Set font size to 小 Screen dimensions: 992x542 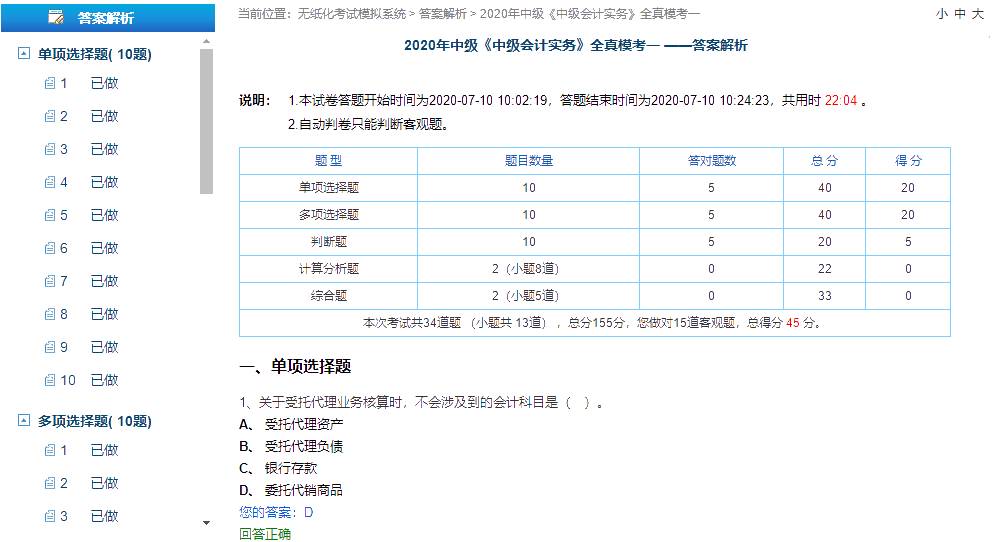(942, 14)
